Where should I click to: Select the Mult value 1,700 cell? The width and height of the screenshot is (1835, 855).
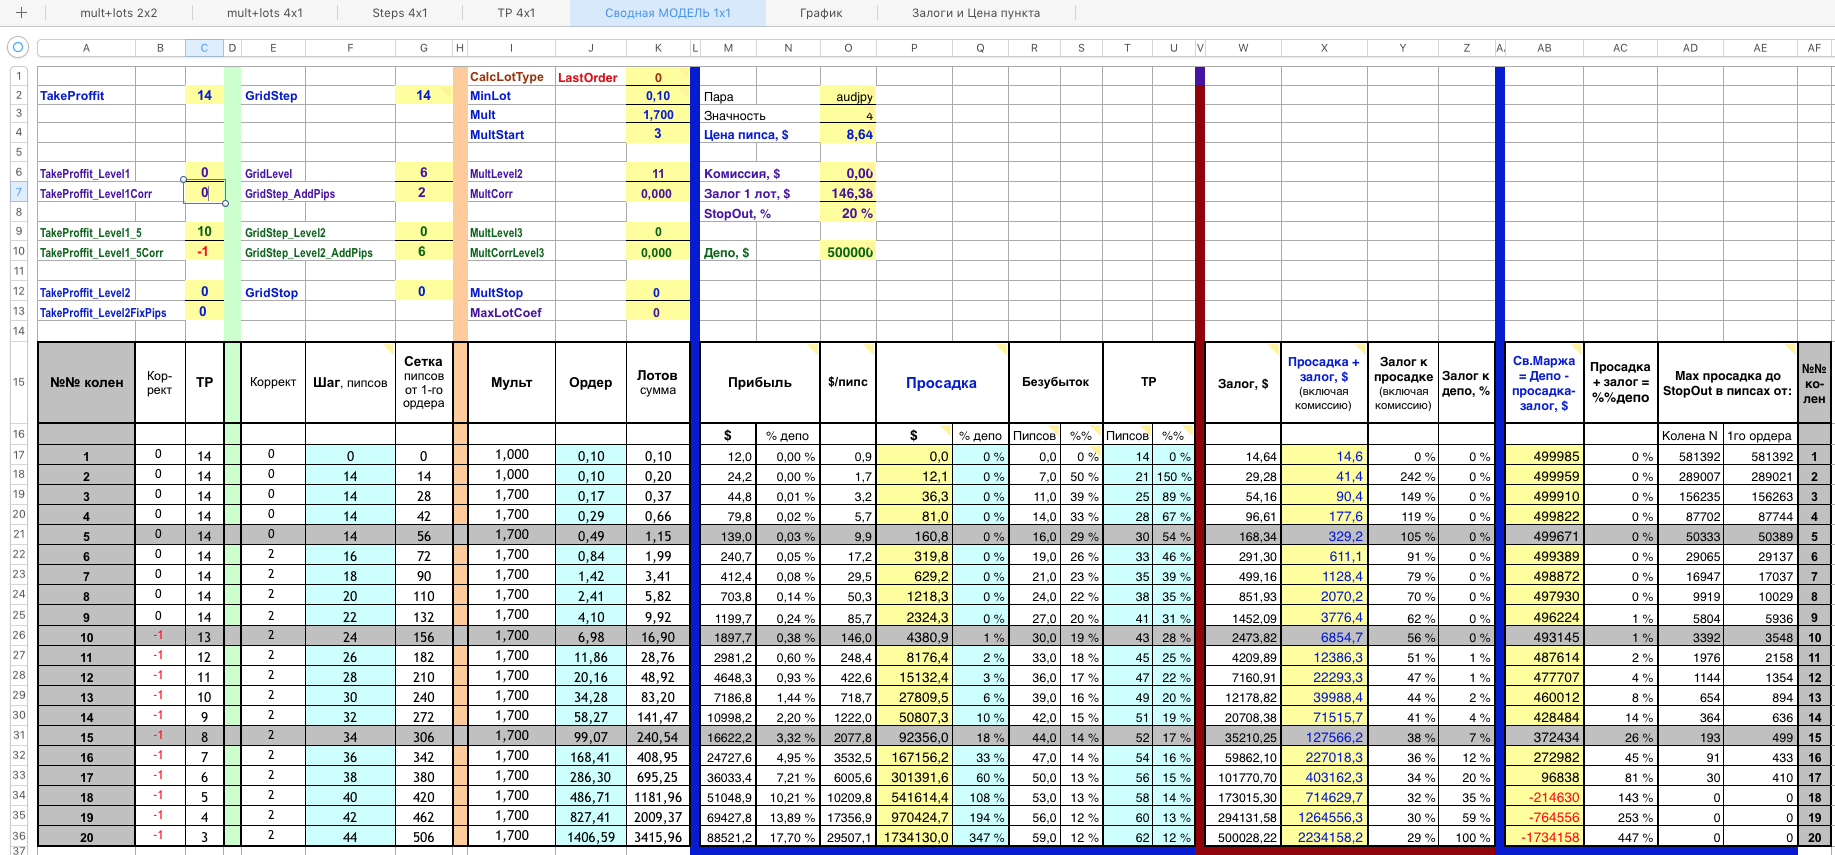658,115
